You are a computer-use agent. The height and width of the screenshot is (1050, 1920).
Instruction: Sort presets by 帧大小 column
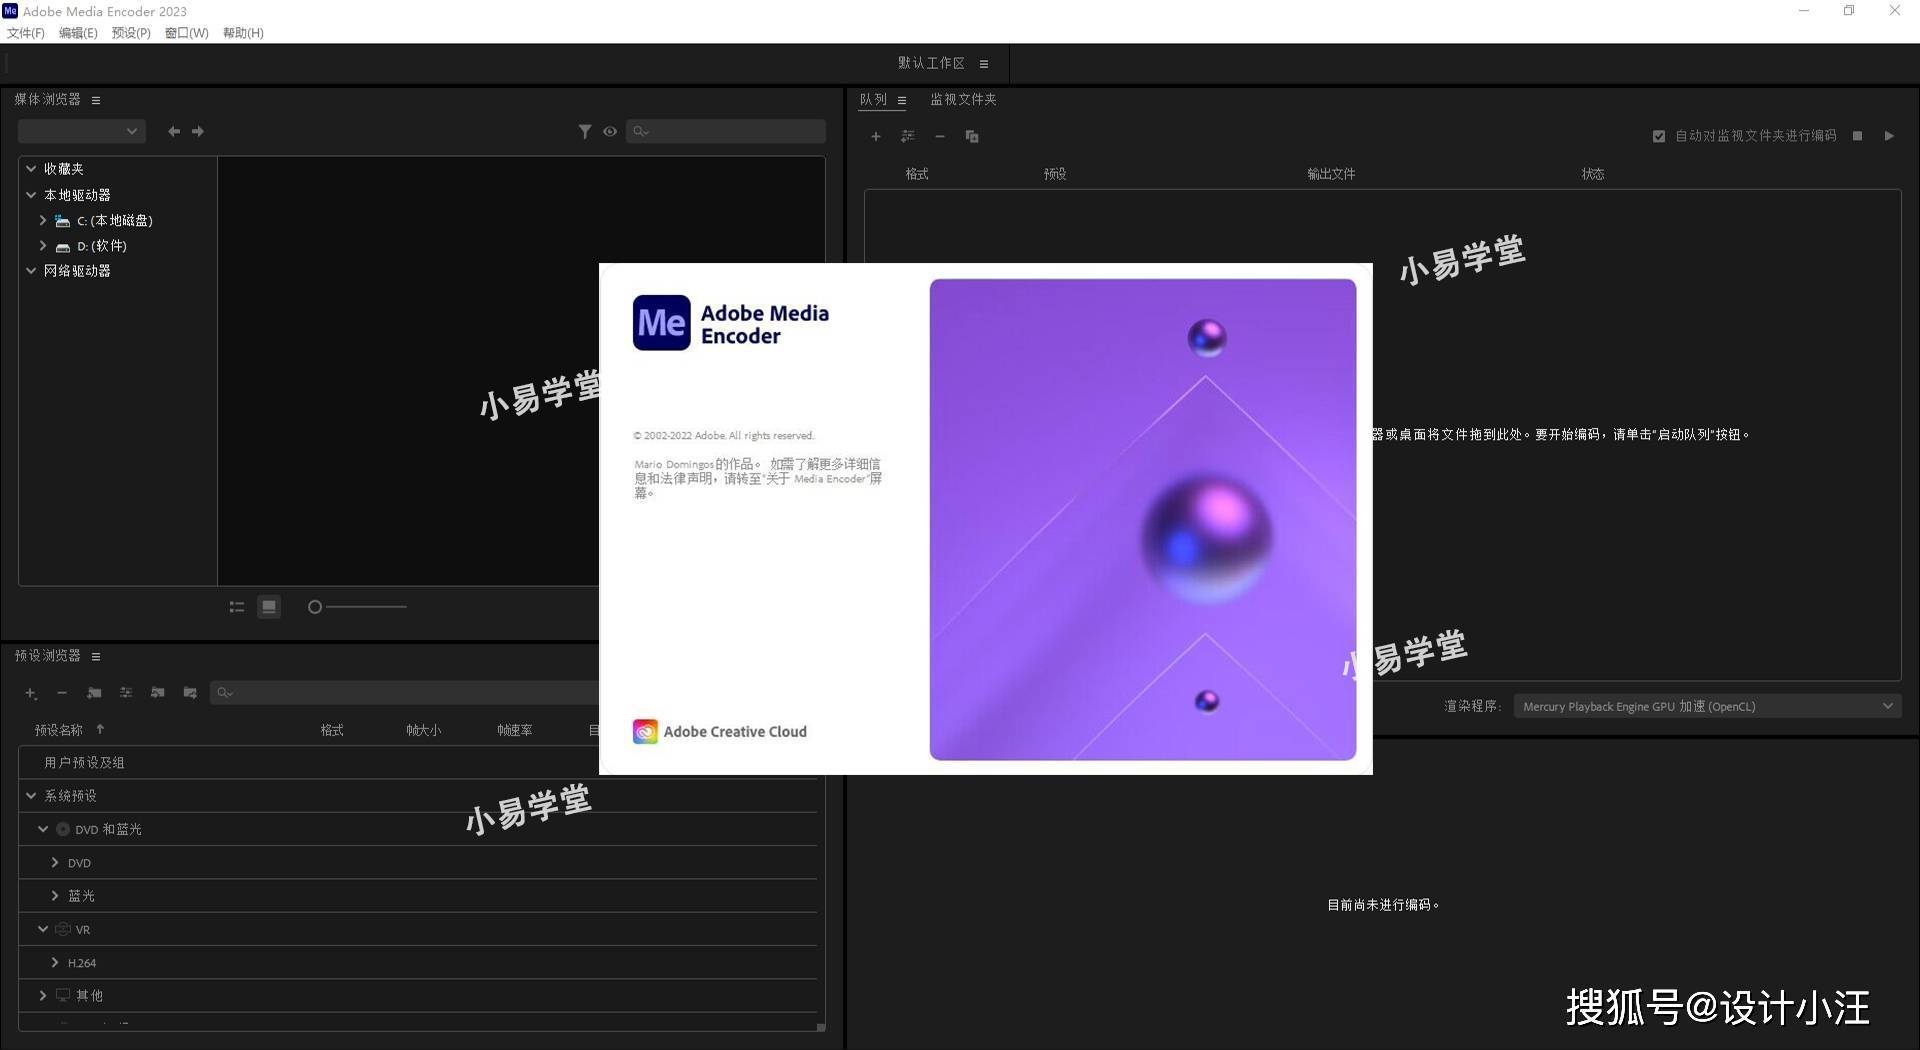(x=423, y=730)
